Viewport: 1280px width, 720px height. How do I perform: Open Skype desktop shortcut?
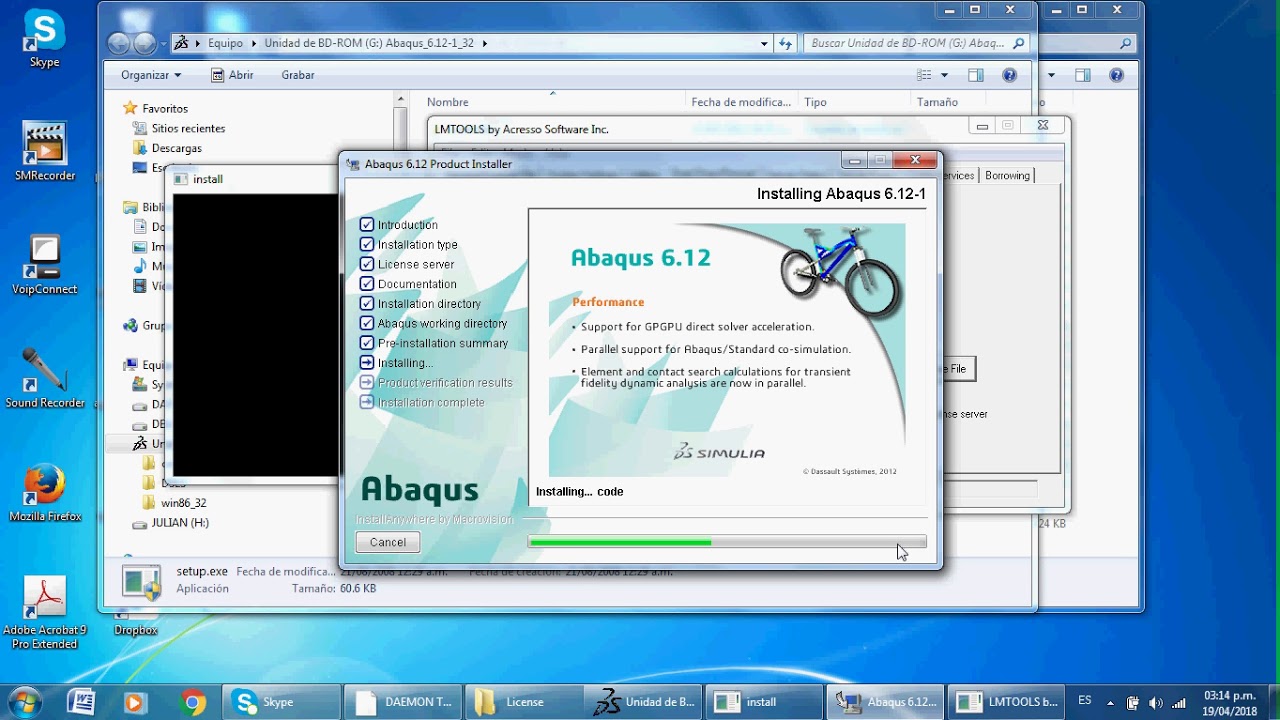(x=44, y=39)
